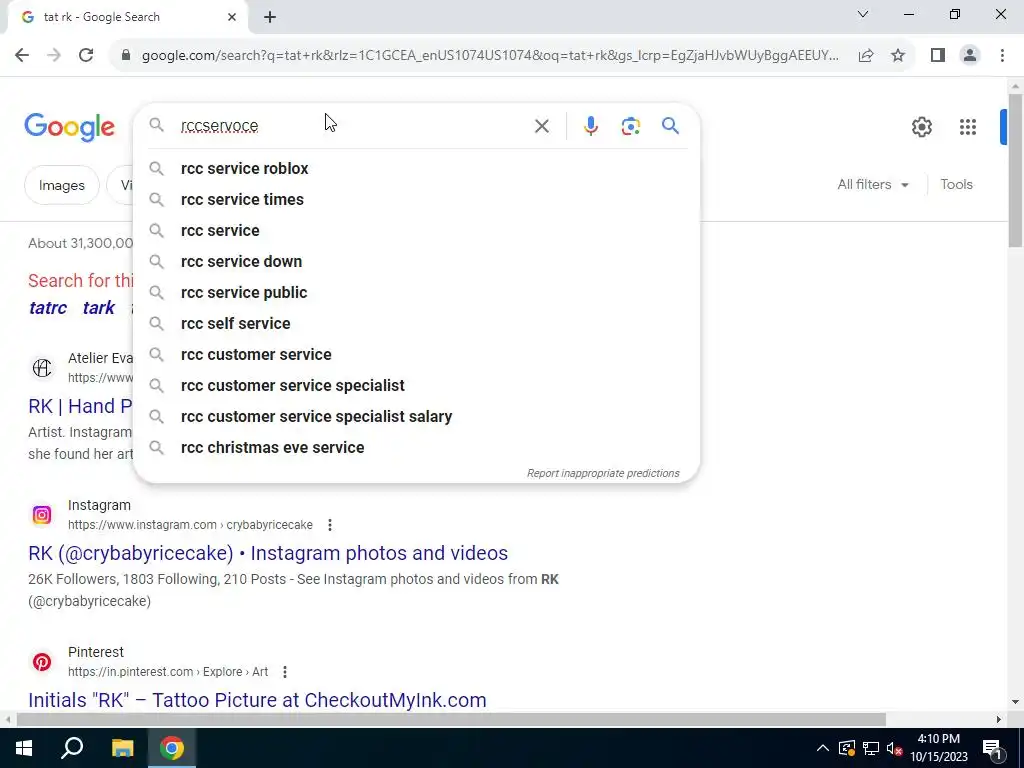The image size is (1024, 768).
Task: Reload the current page
Action: (86, 56)
